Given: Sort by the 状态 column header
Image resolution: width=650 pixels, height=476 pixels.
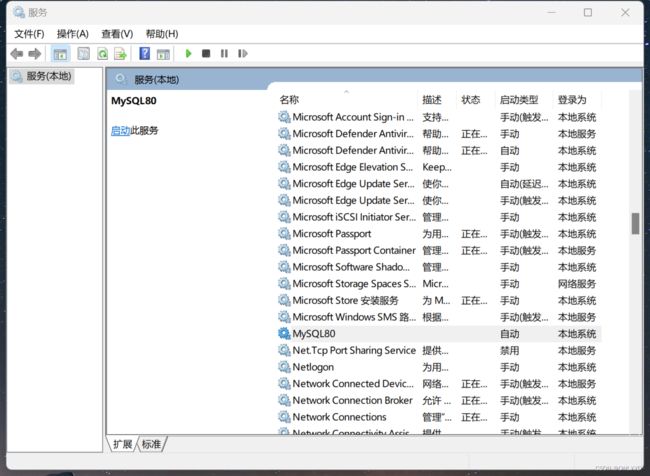Looking at the screenshot, I should 471,100.
